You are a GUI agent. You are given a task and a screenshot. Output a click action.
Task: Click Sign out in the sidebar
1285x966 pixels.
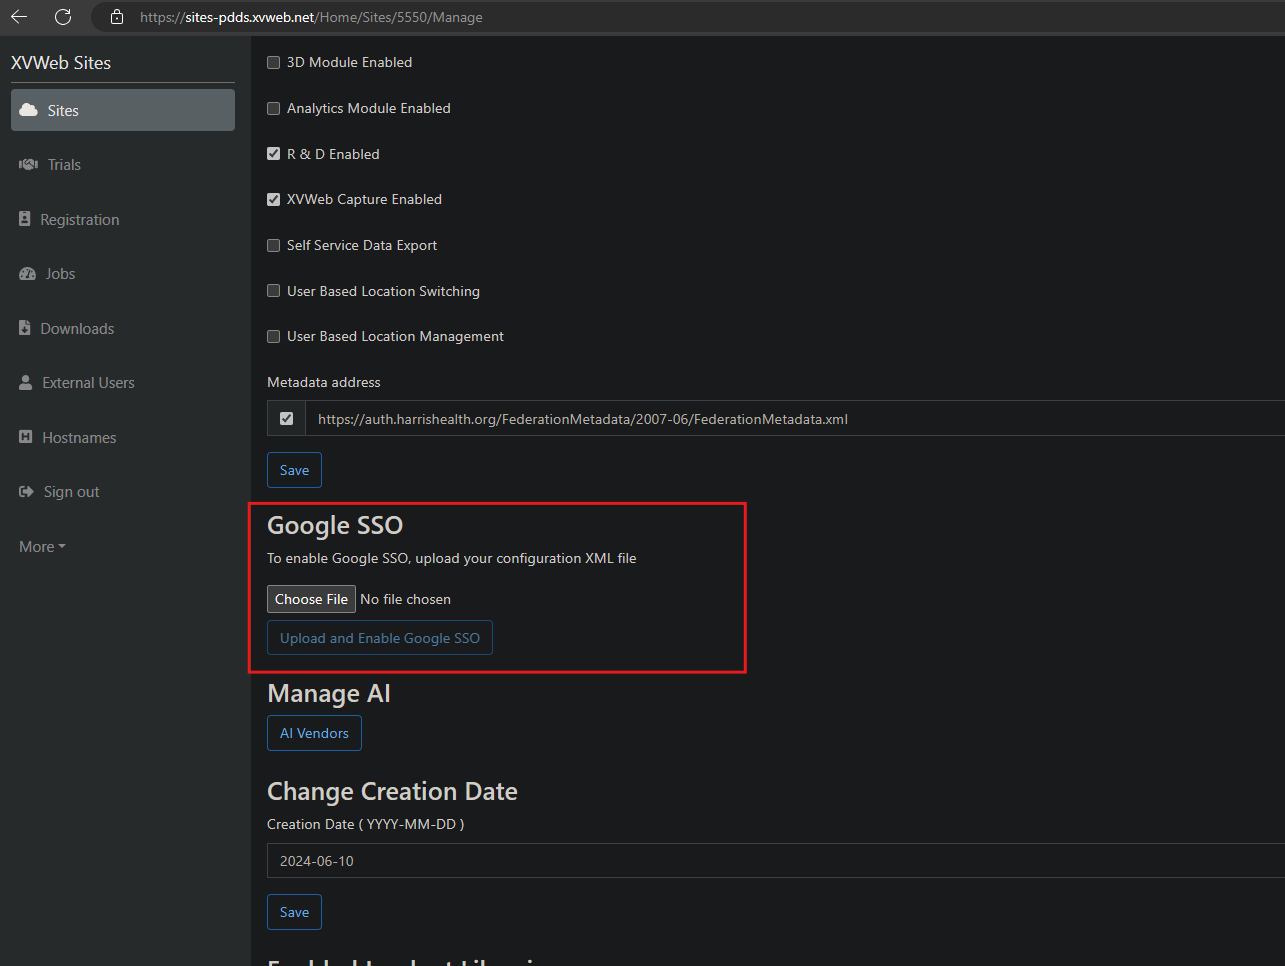(123, 492)
